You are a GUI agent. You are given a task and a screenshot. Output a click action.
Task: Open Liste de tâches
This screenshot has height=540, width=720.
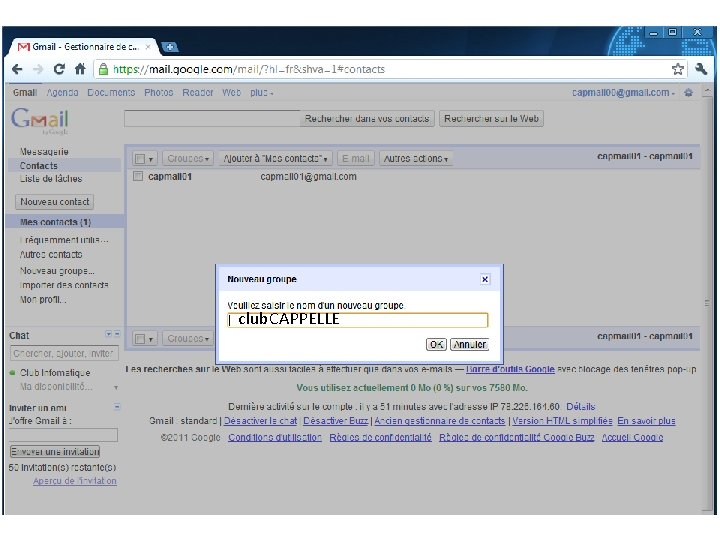[x=51, y=179]
